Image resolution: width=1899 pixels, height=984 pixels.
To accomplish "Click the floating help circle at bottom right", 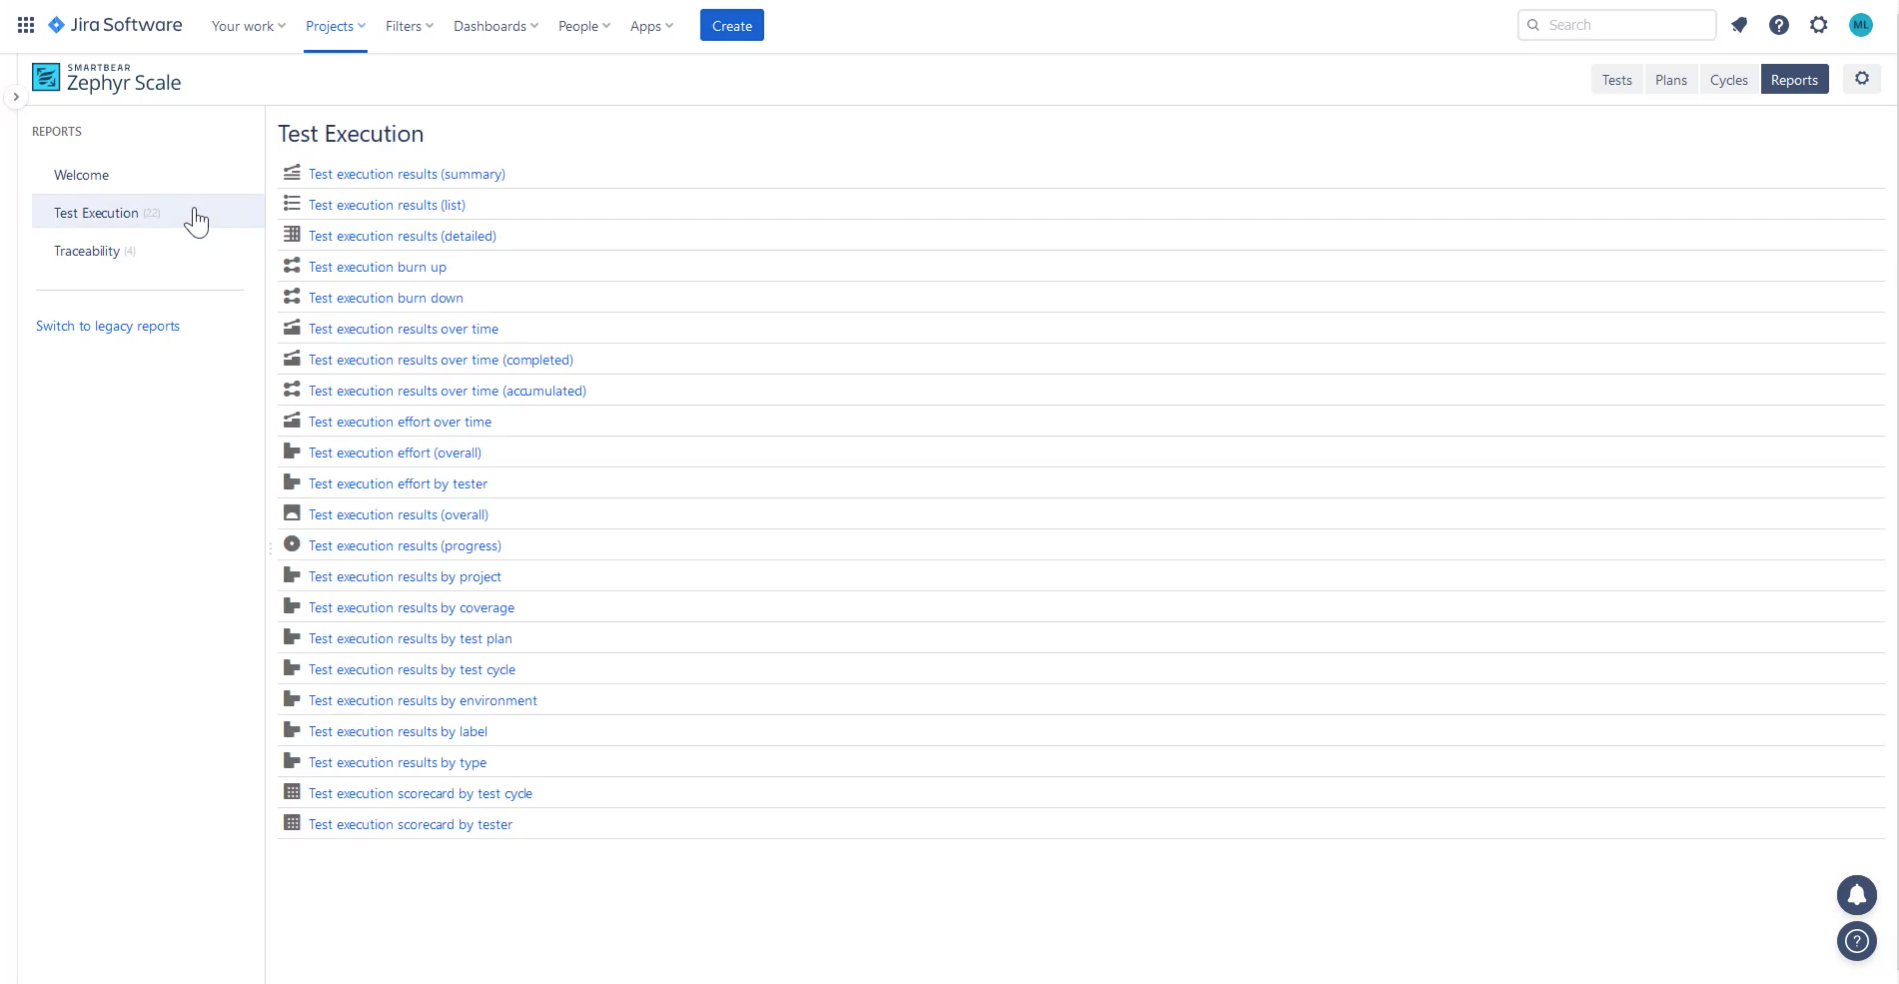I will [x=1857, y=941].
